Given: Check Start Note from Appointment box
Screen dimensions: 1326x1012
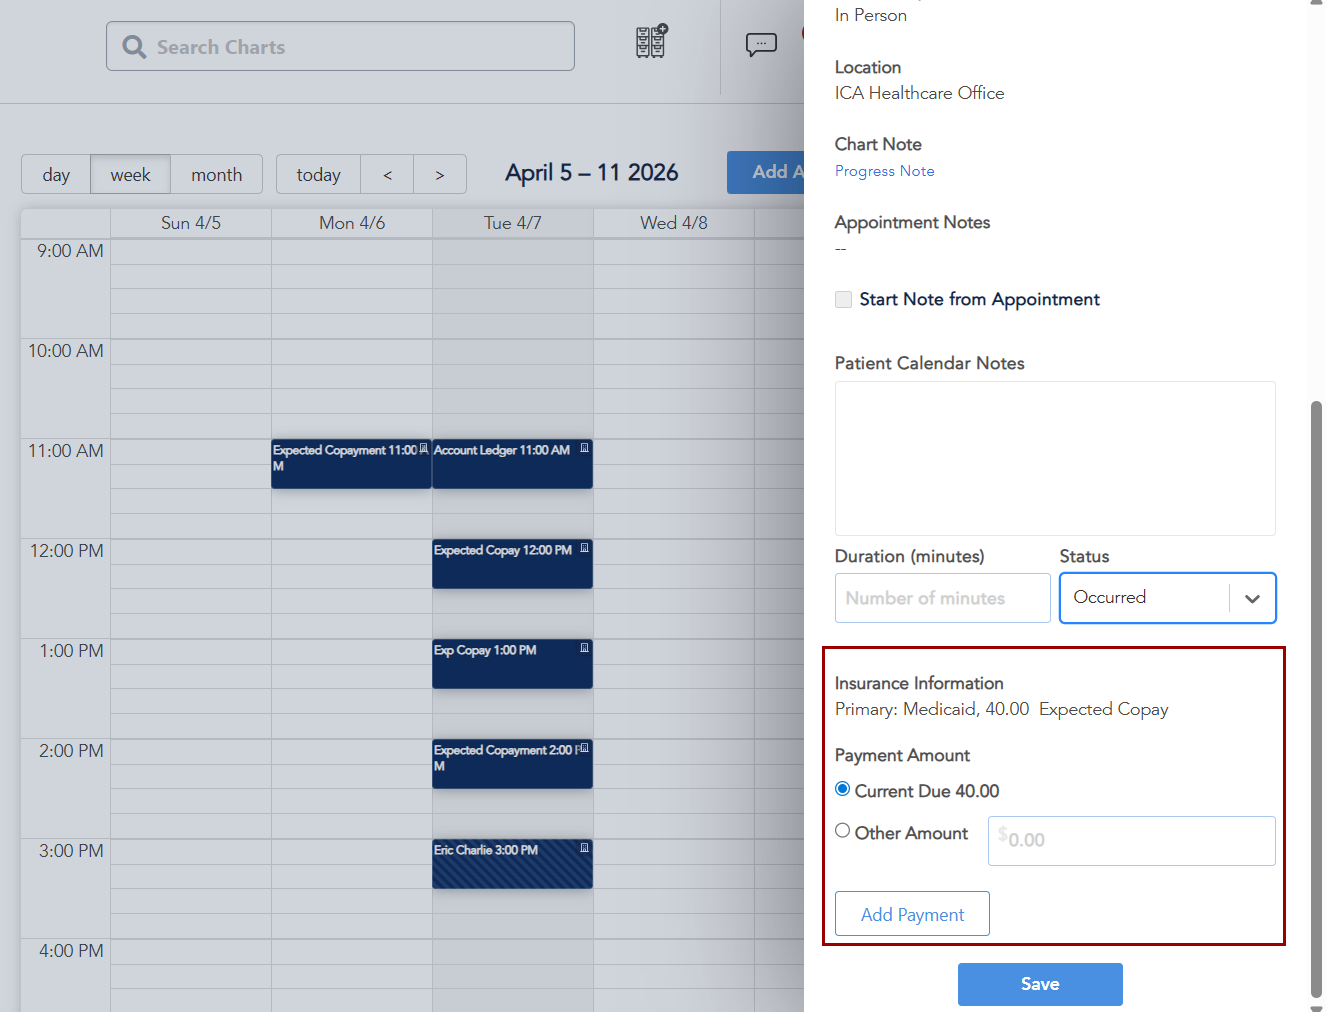Looking at the screenshot, I should 844,300.
